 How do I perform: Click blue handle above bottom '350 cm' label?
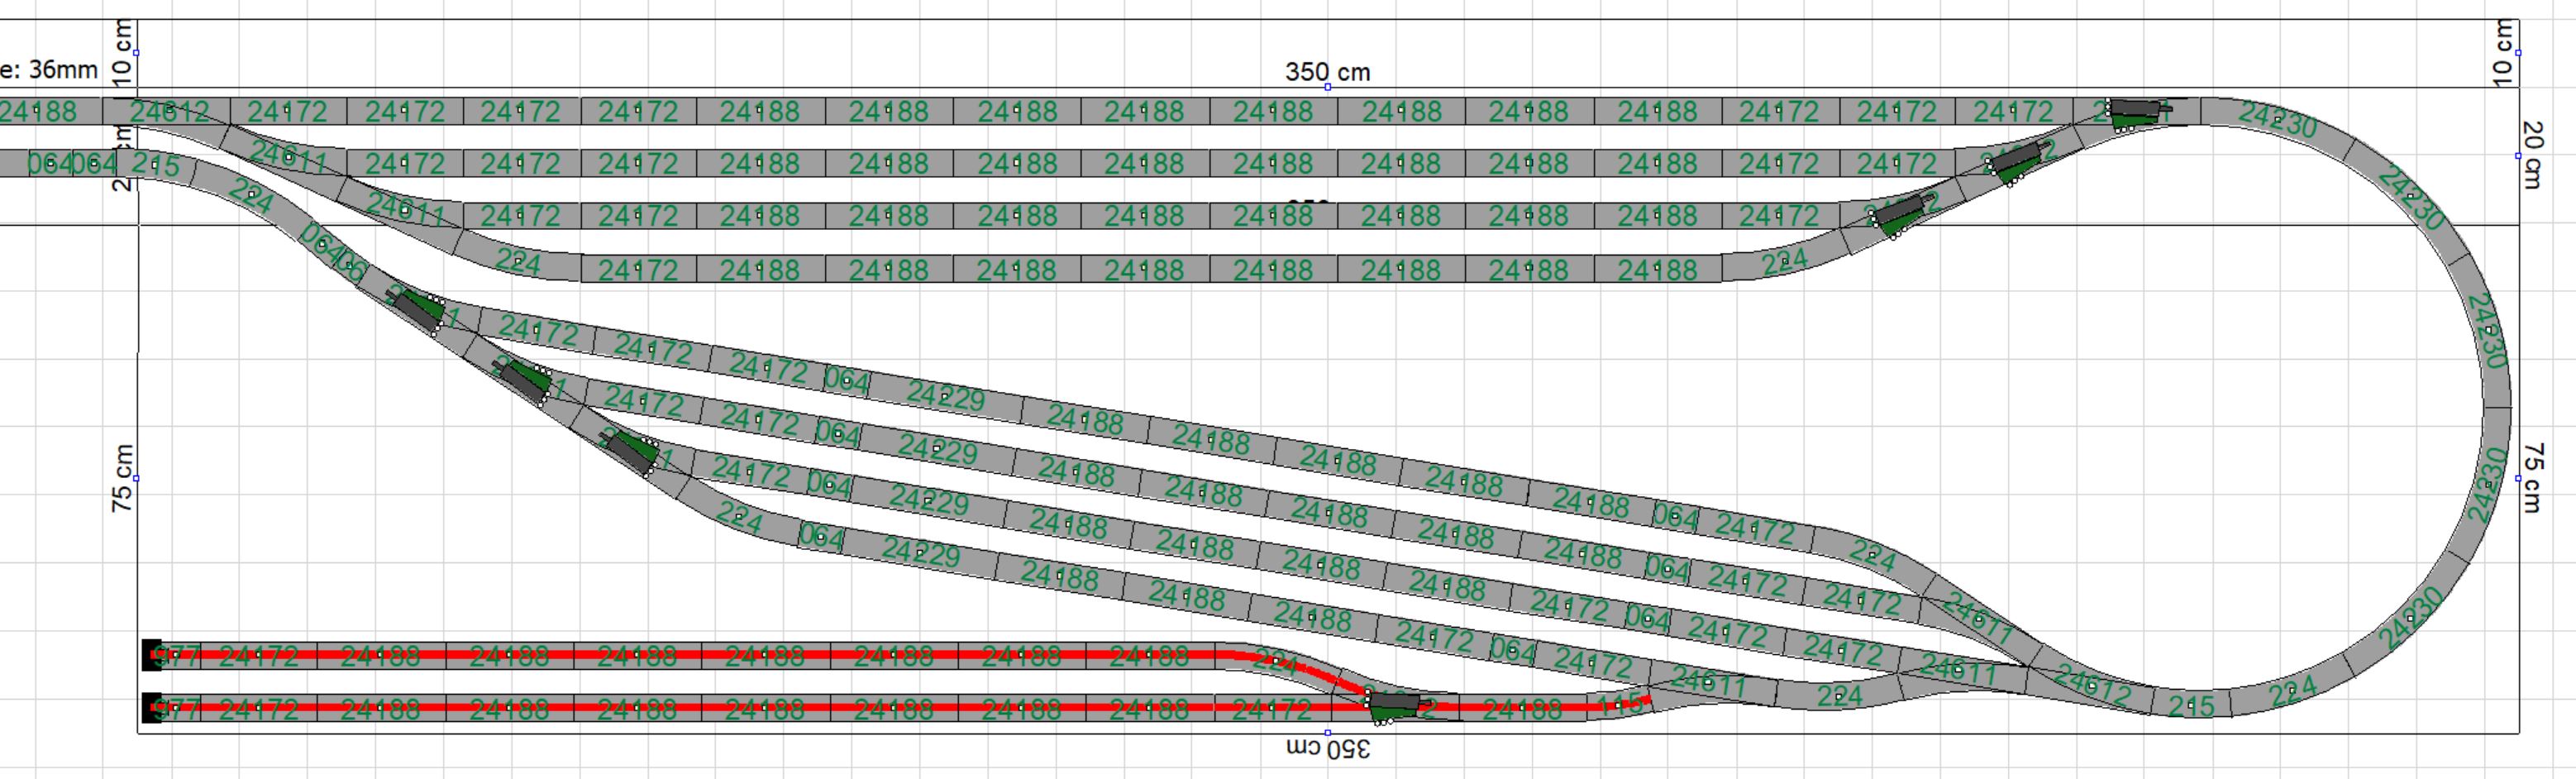pos(1327,733)
